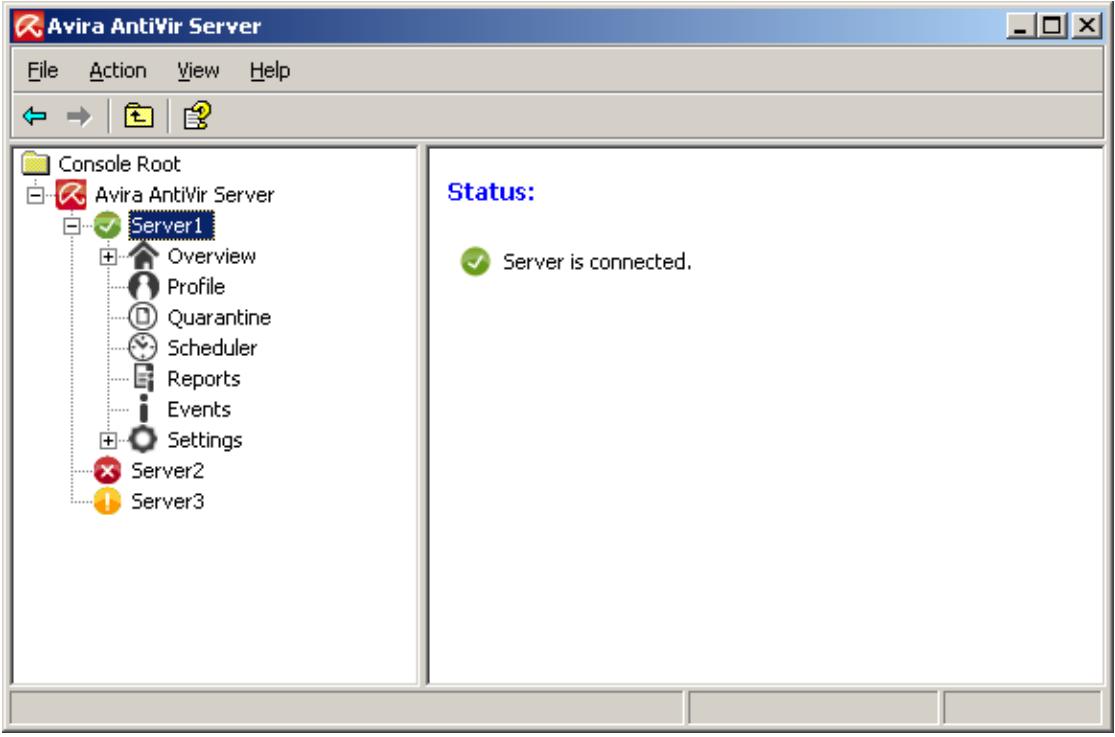Screen dimensions: 1115x737
Task: Click the Back arrow toolbar button
Action: tap(35, 115)
